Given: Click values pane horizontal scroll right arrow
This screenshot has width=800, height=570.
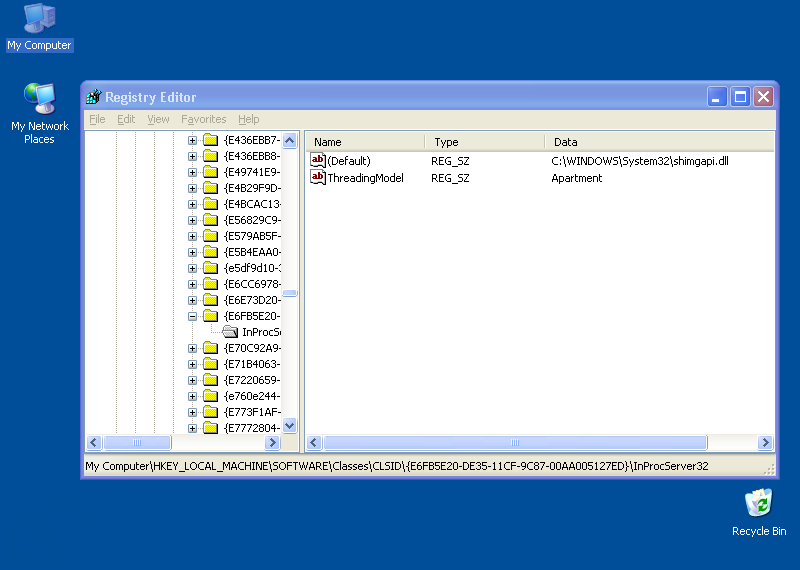Looking at the screenshot, I should [765, 442].
